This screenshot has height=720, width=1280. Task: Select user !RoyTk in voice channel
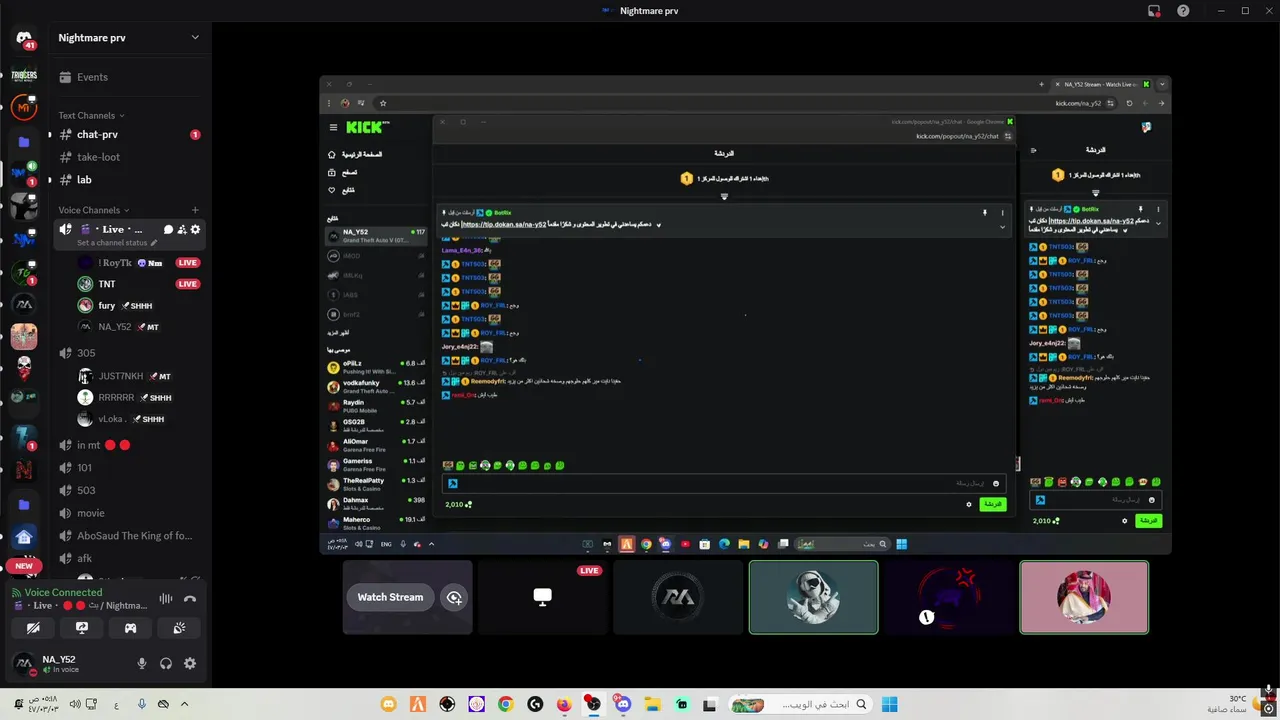pos(139,263)
